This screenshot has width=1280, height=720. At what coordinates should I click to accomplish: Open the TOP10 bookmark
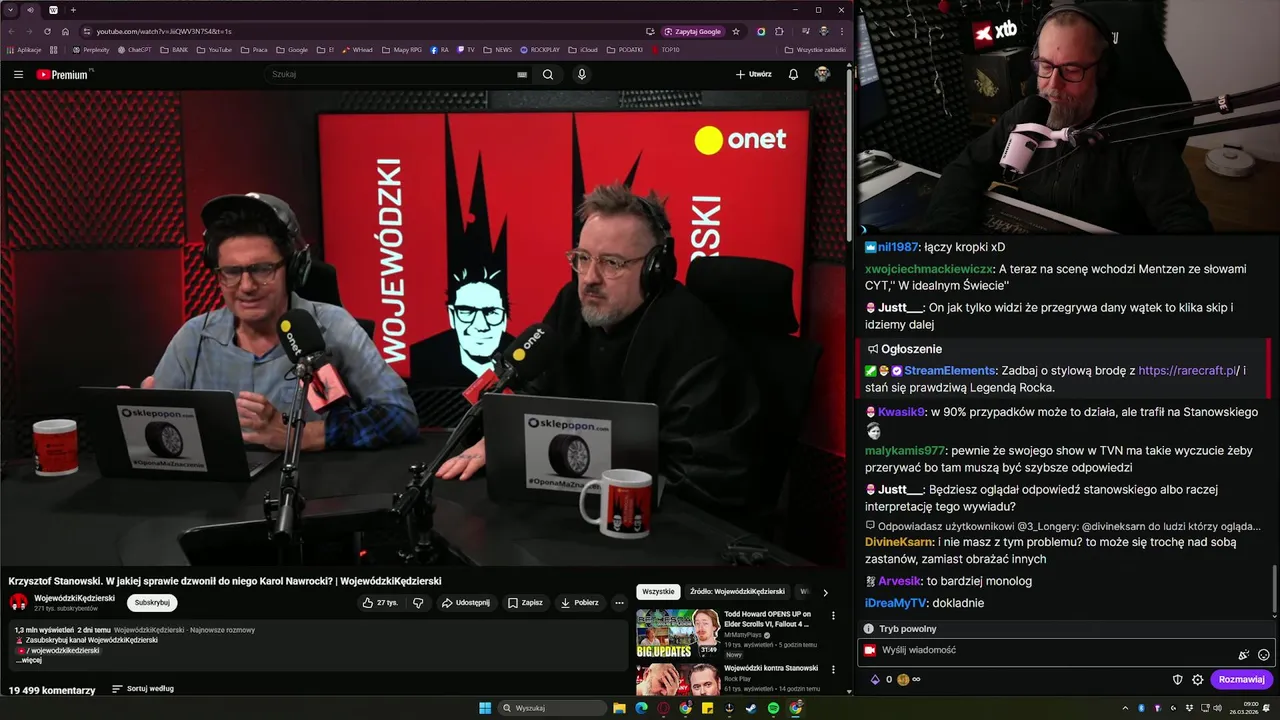665,49
